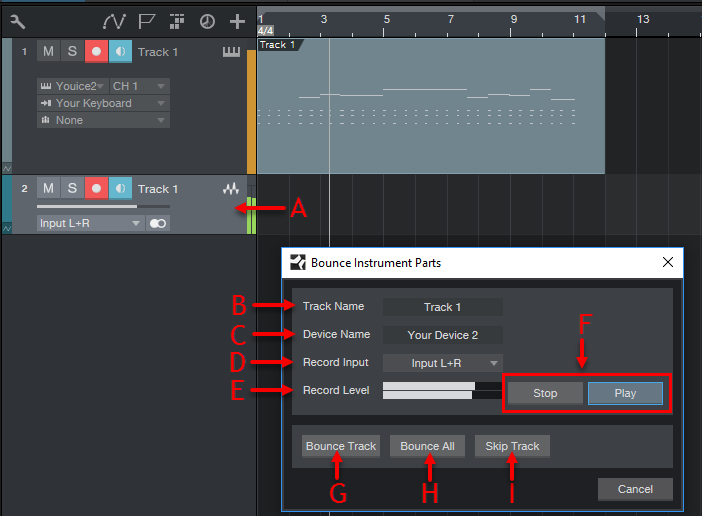702x516 pixels.
Task: Click the Play button in the dialog
Action: click(x=625, y=393)
